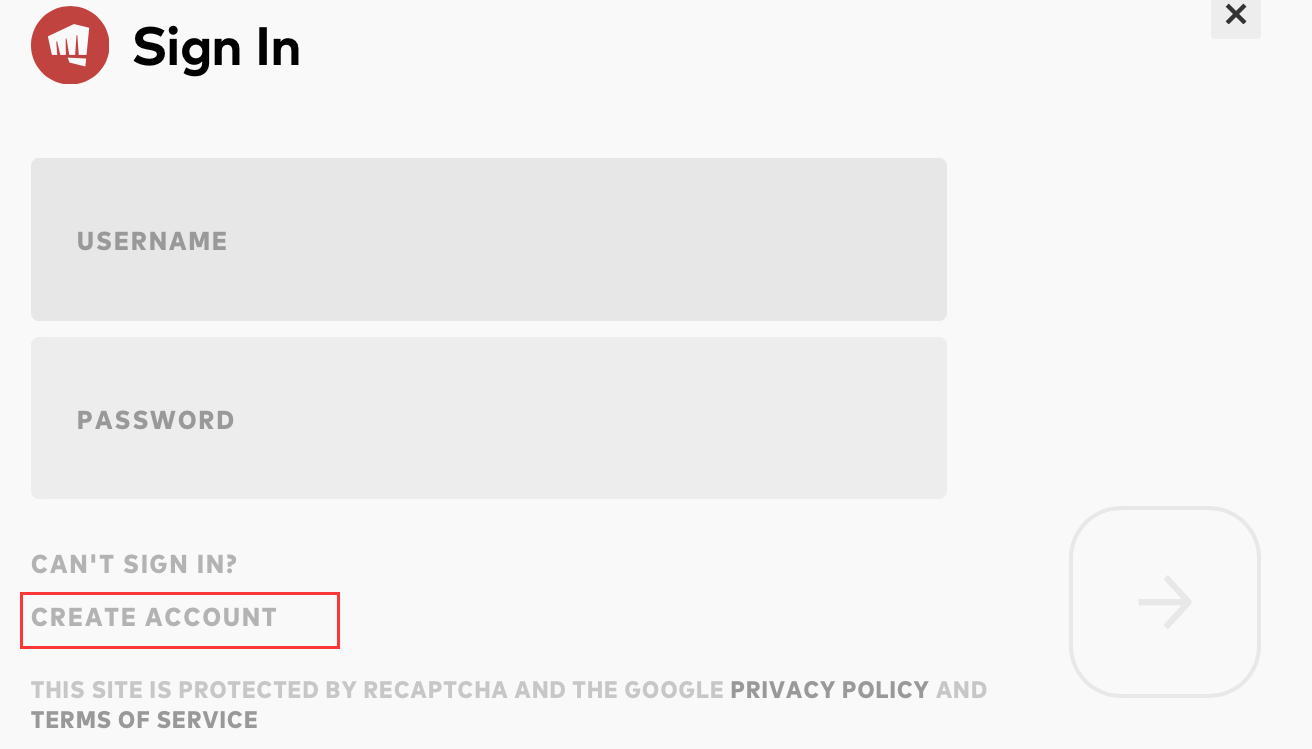Click the Create Account link

(154, 618)
